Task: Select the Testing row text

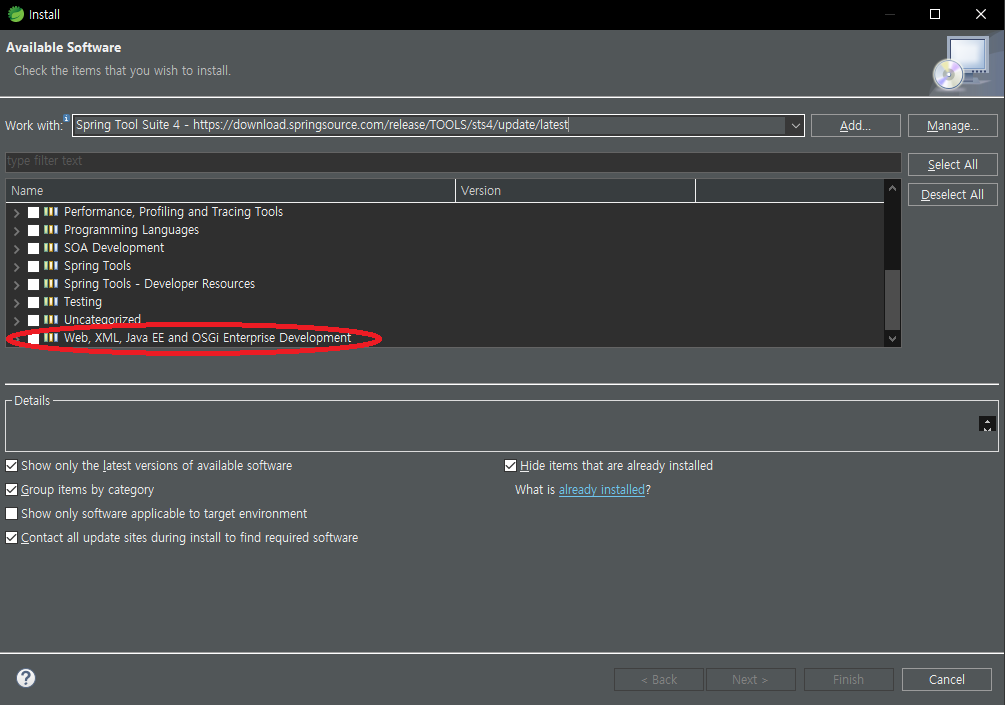Action: [83, 302]
